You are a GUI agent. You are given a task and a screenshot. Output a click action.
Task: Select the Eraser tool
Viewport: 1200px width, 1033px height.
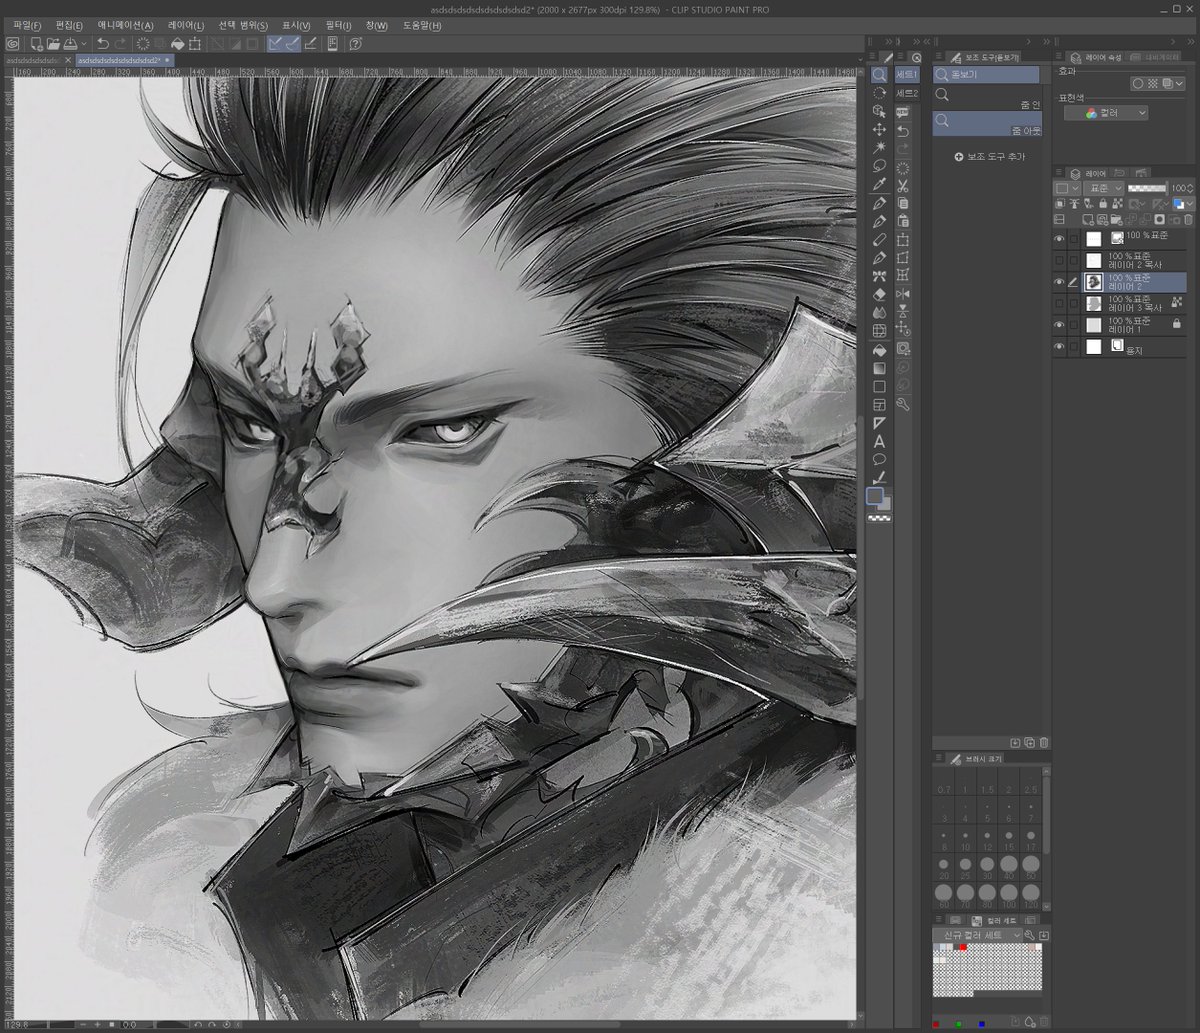pyautogui.click(x=879, y=294)
